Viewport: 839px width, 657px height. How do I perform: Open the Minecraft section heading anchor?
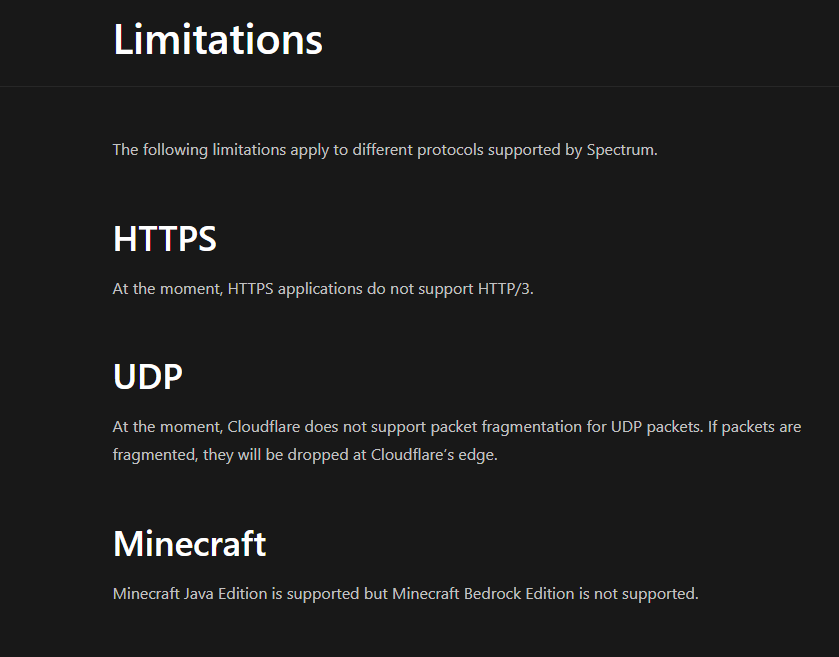pos(189,544)
